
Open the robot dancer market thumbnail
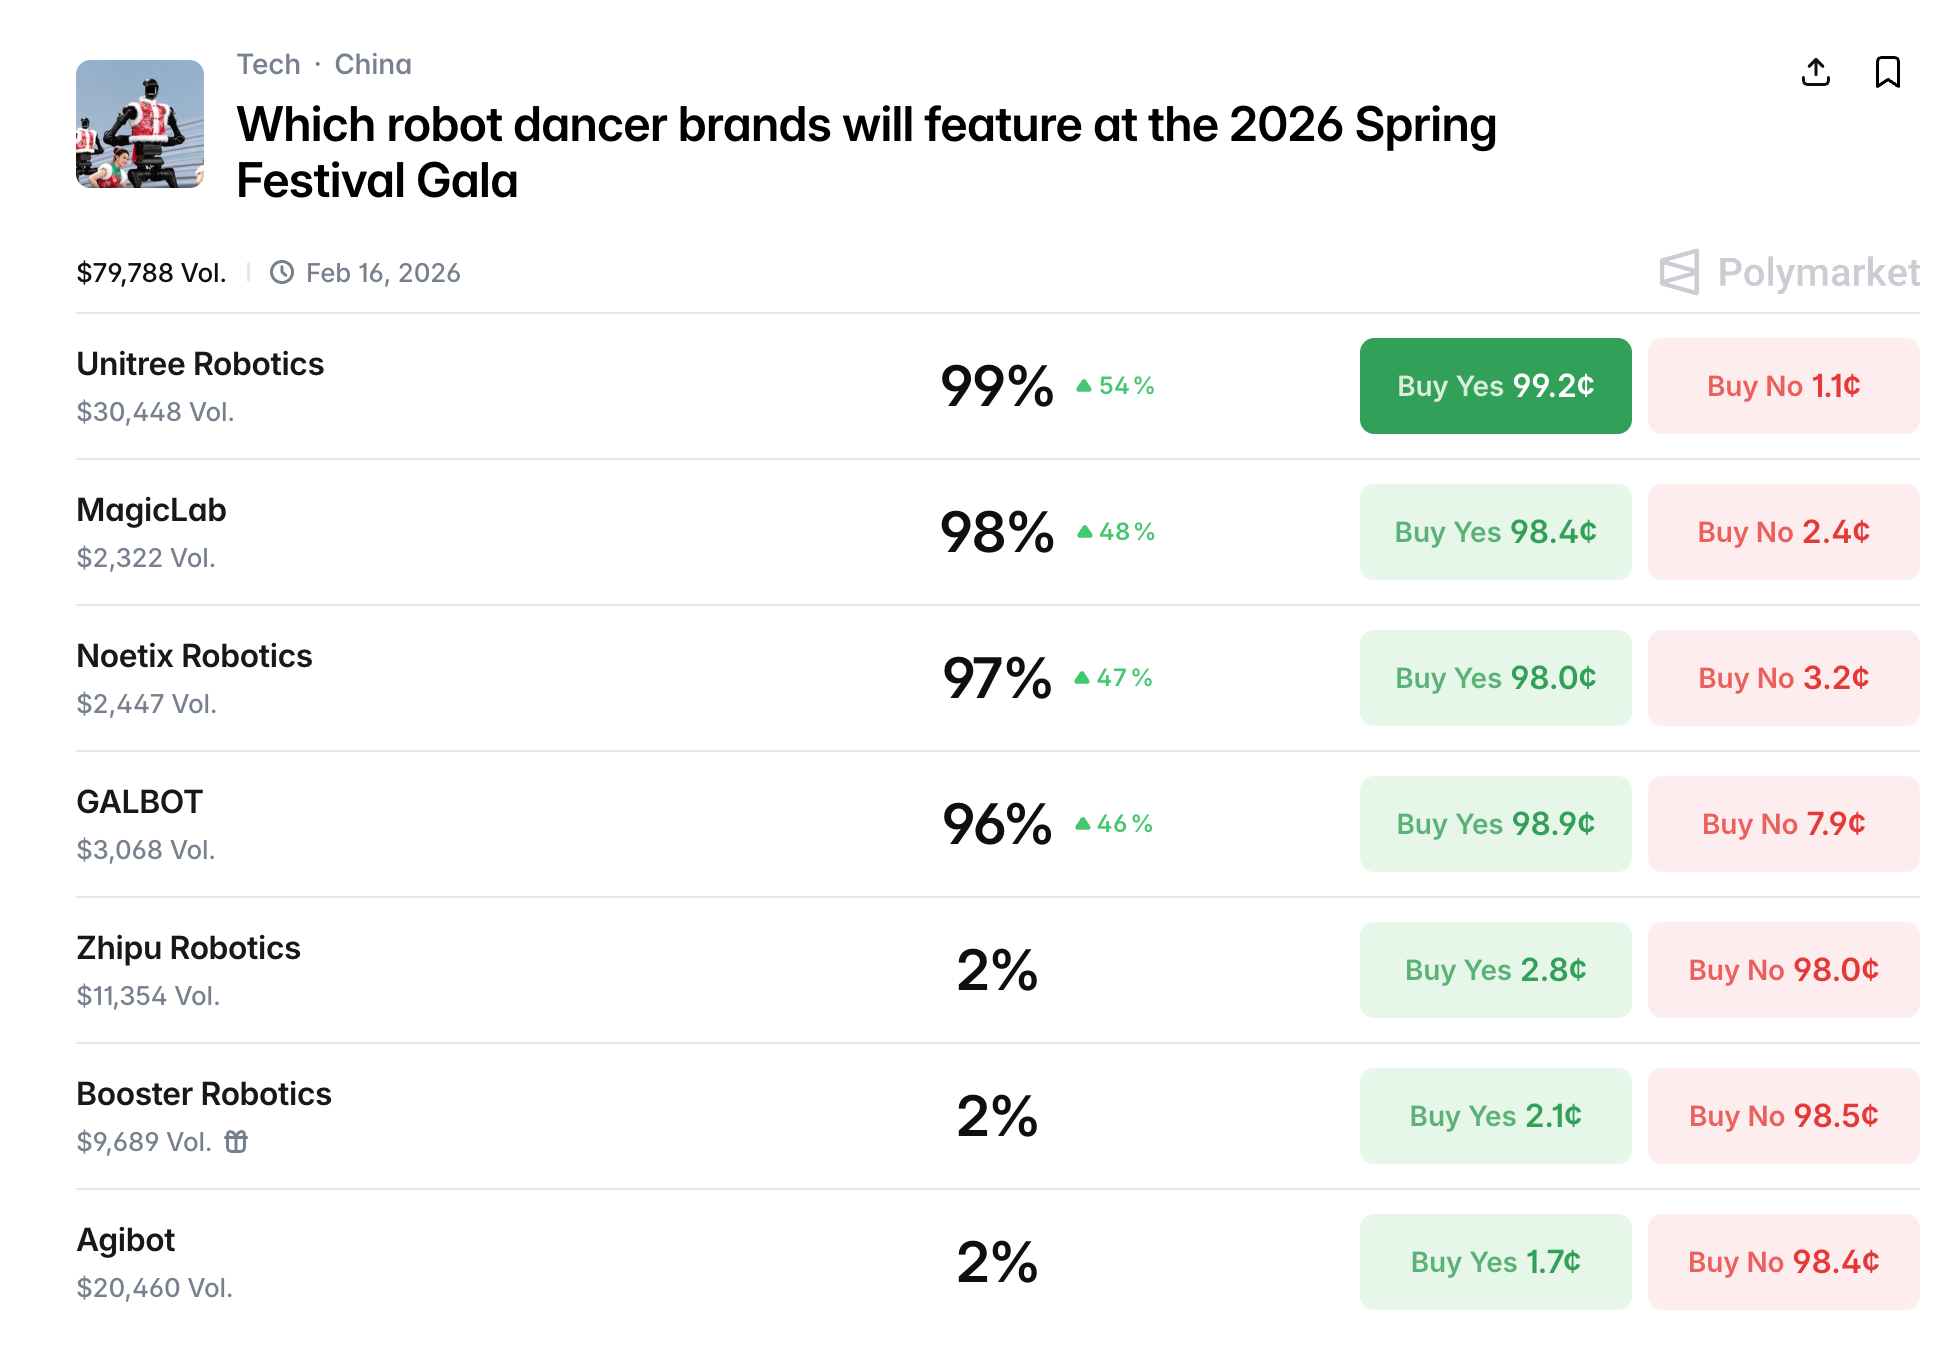(x=140, y=124)
